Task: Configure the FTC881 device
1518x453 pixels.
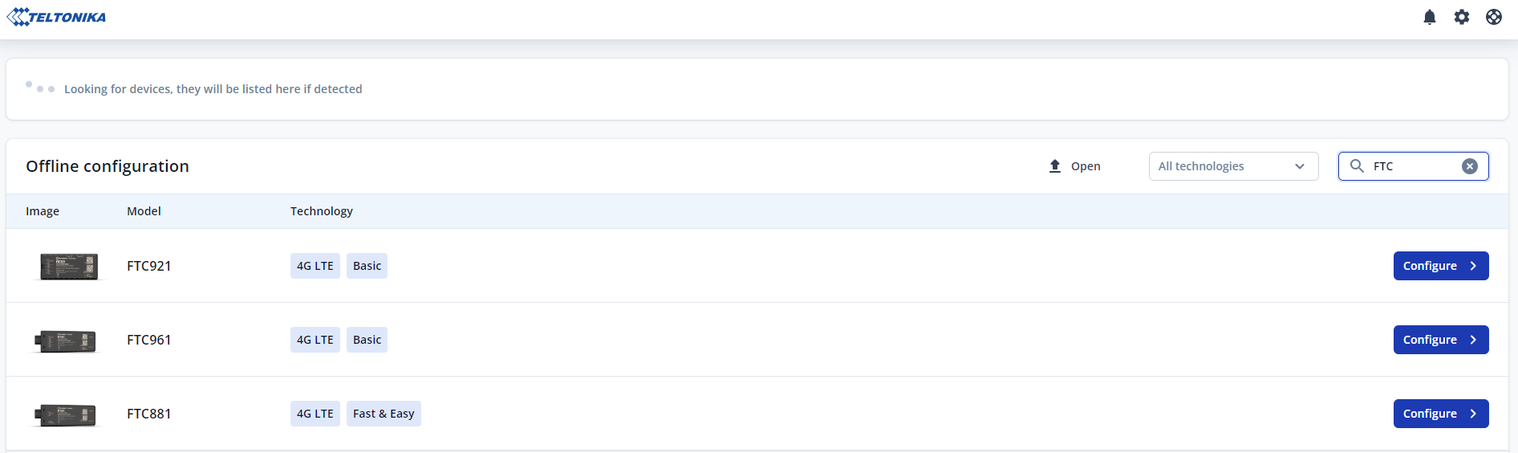Action: pyautogui.click(x=1440, y=414)
